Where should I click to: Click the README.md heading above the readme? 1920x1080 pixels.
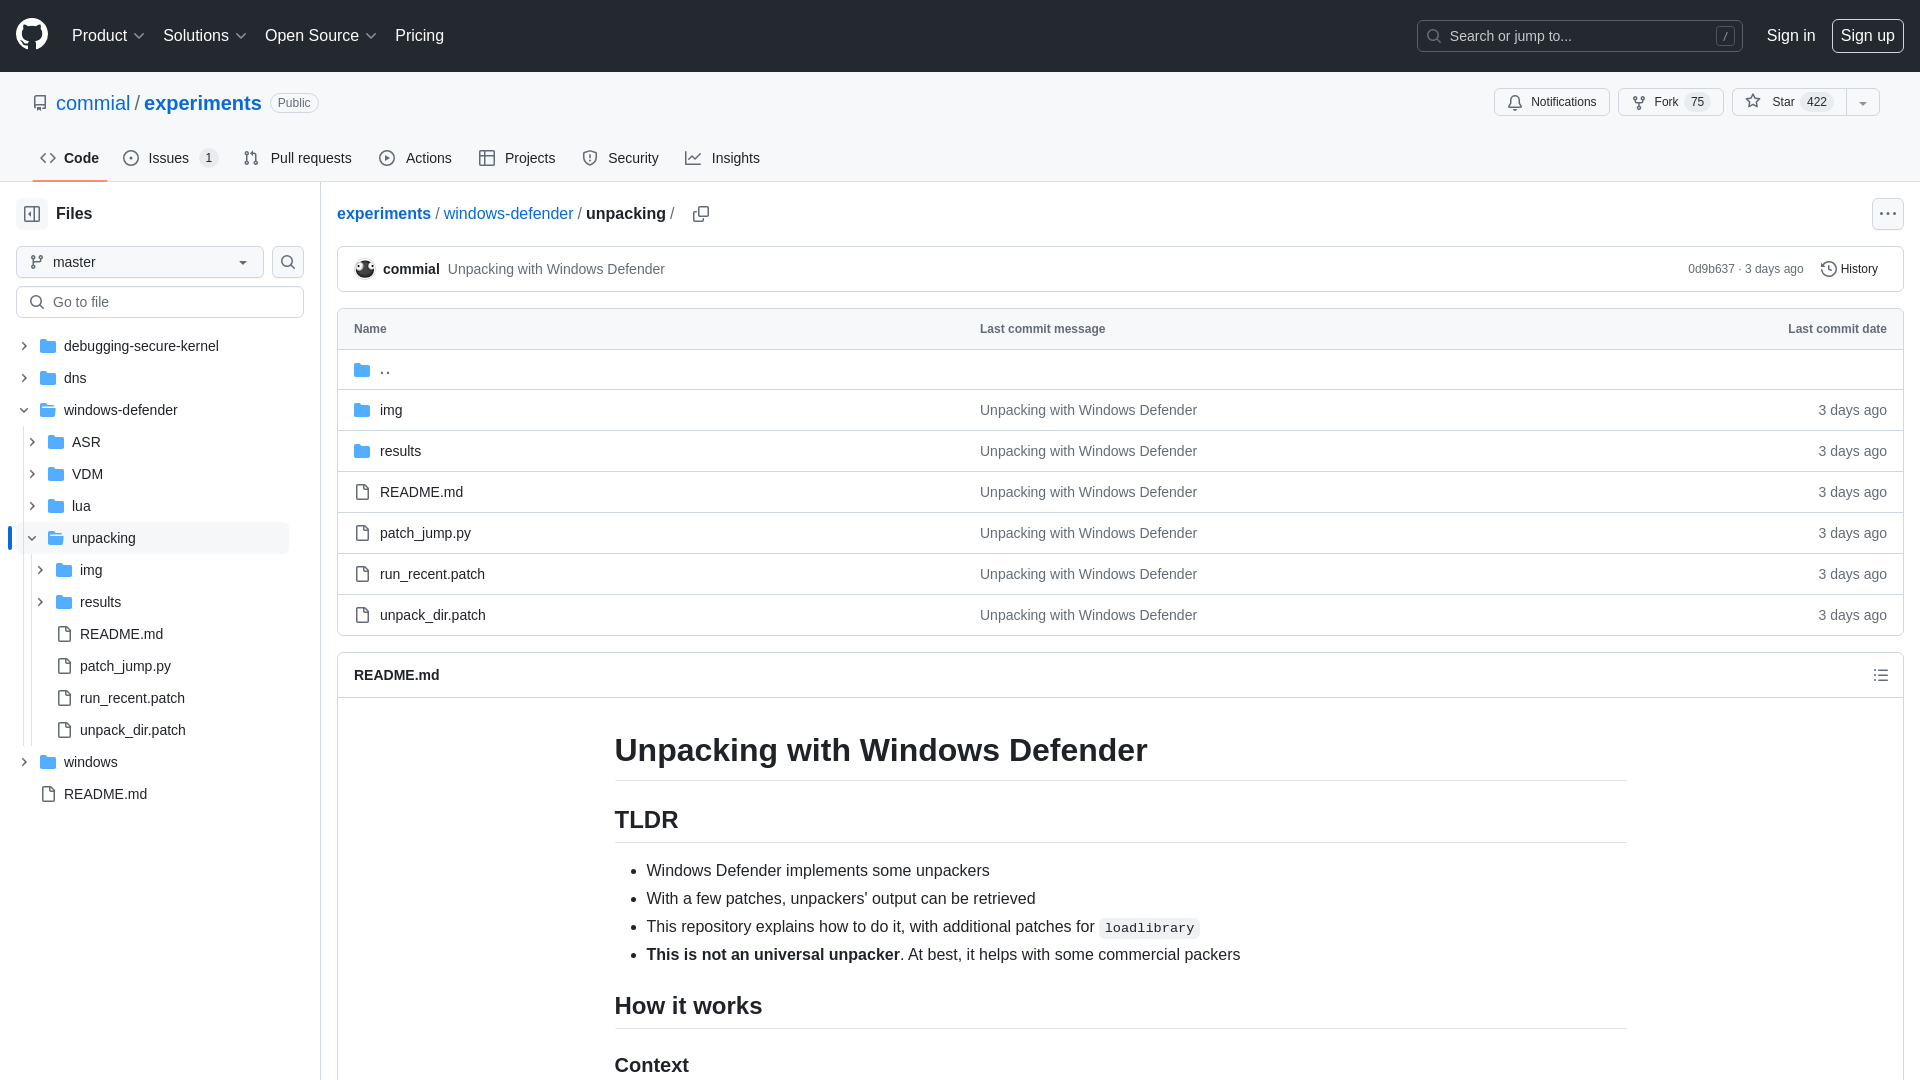click(397, 675)
